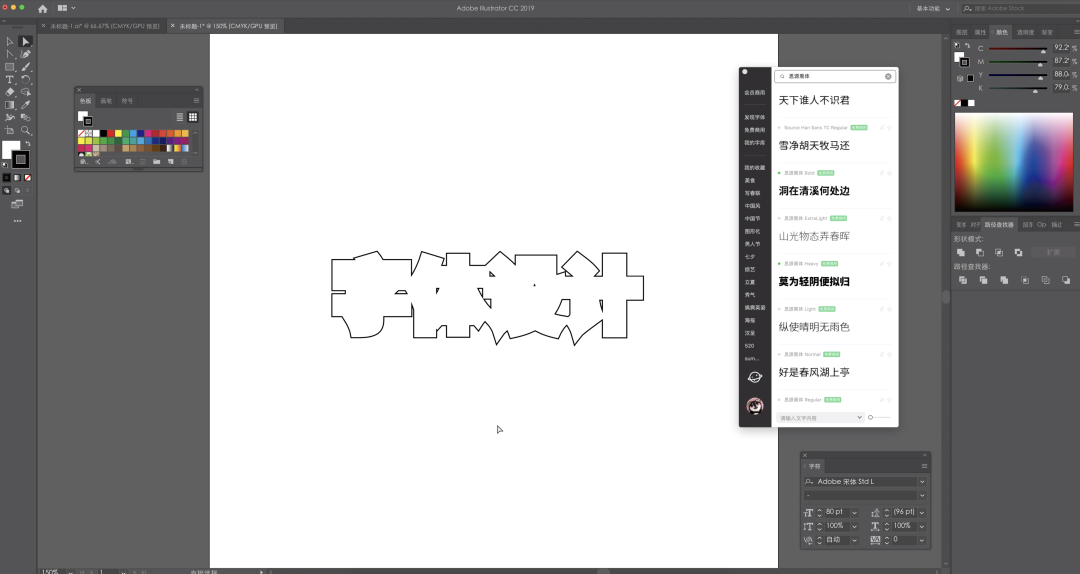Screen dimensions: 1080x574
Task: Switch swatches panel to thumbnail grid view
Action: 193,117
